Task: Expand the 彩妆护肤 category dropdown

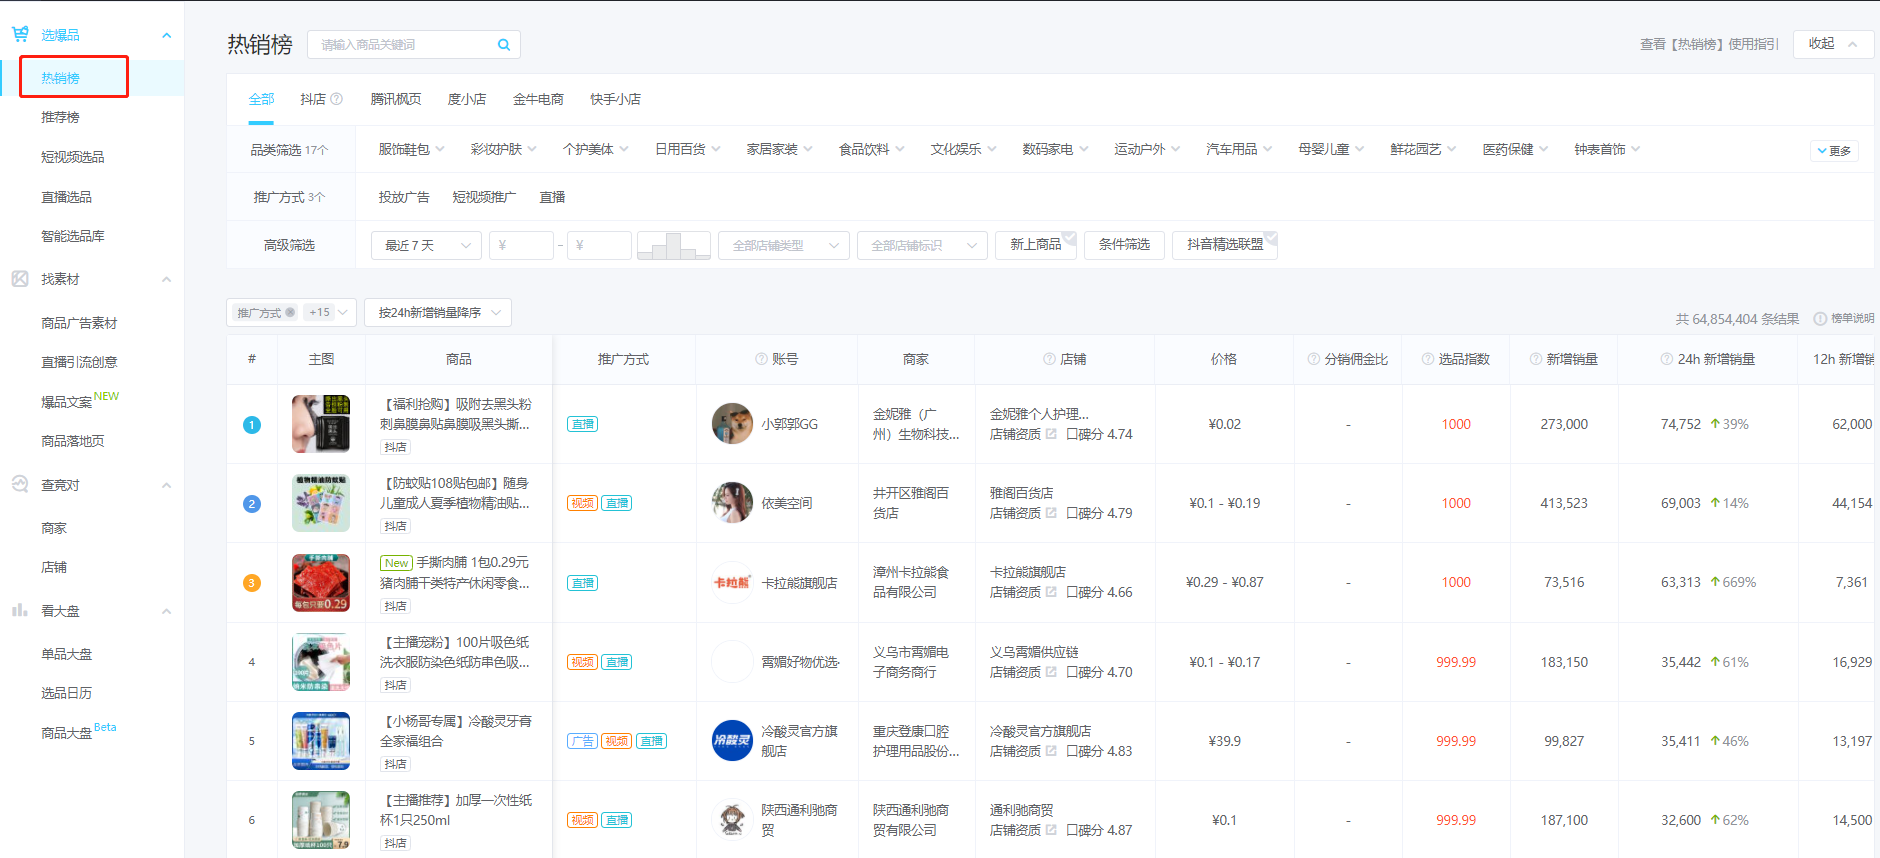Action: [503, 149]
